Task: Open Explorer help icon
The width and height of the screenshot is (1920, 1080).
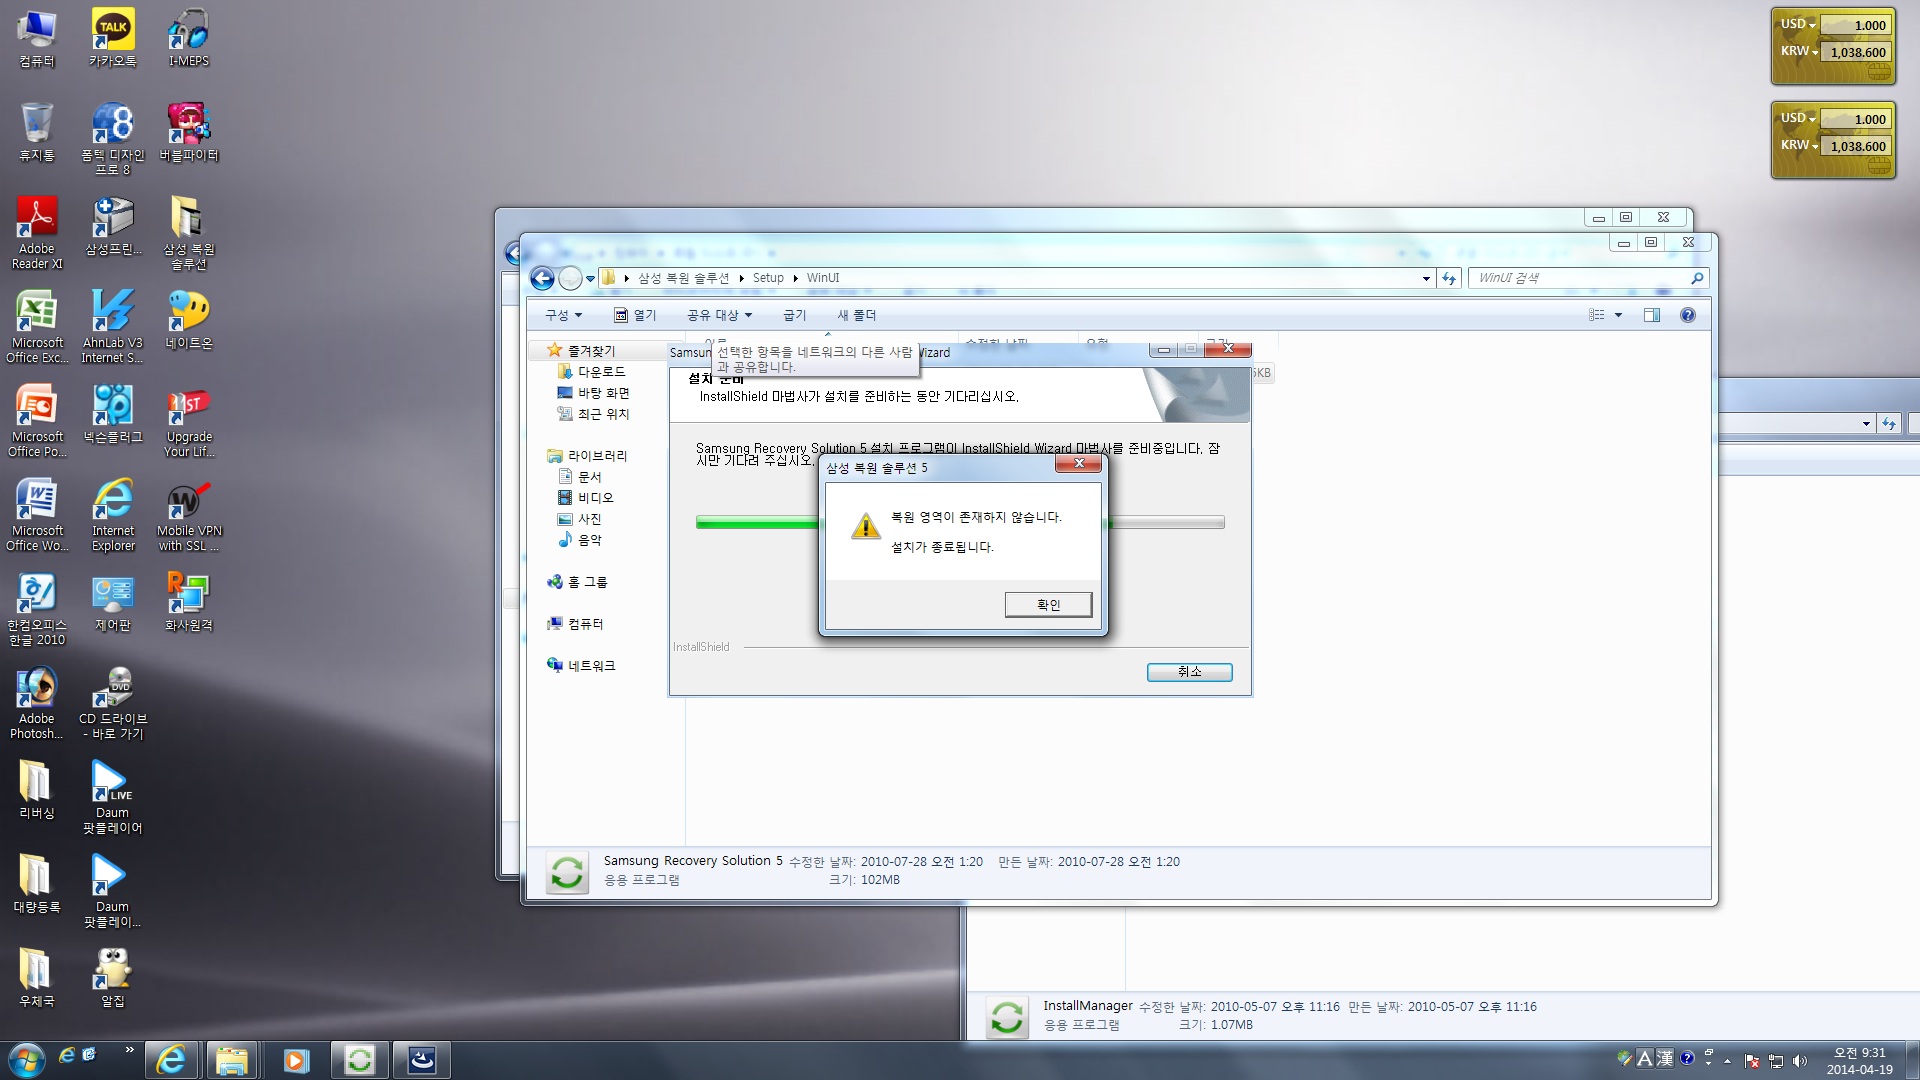Action: click(x=1688, y=315)
